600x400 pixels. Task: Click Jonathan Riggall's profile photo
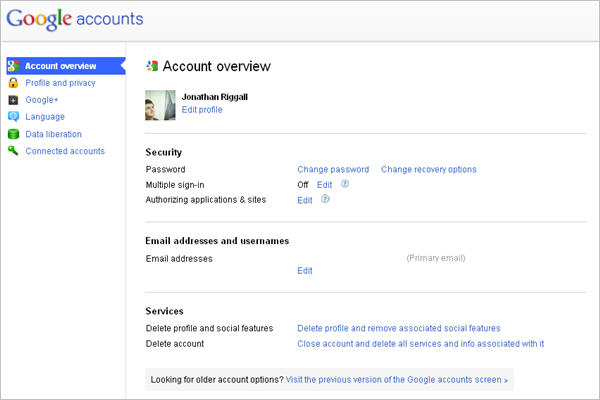(x=161, y=103)
